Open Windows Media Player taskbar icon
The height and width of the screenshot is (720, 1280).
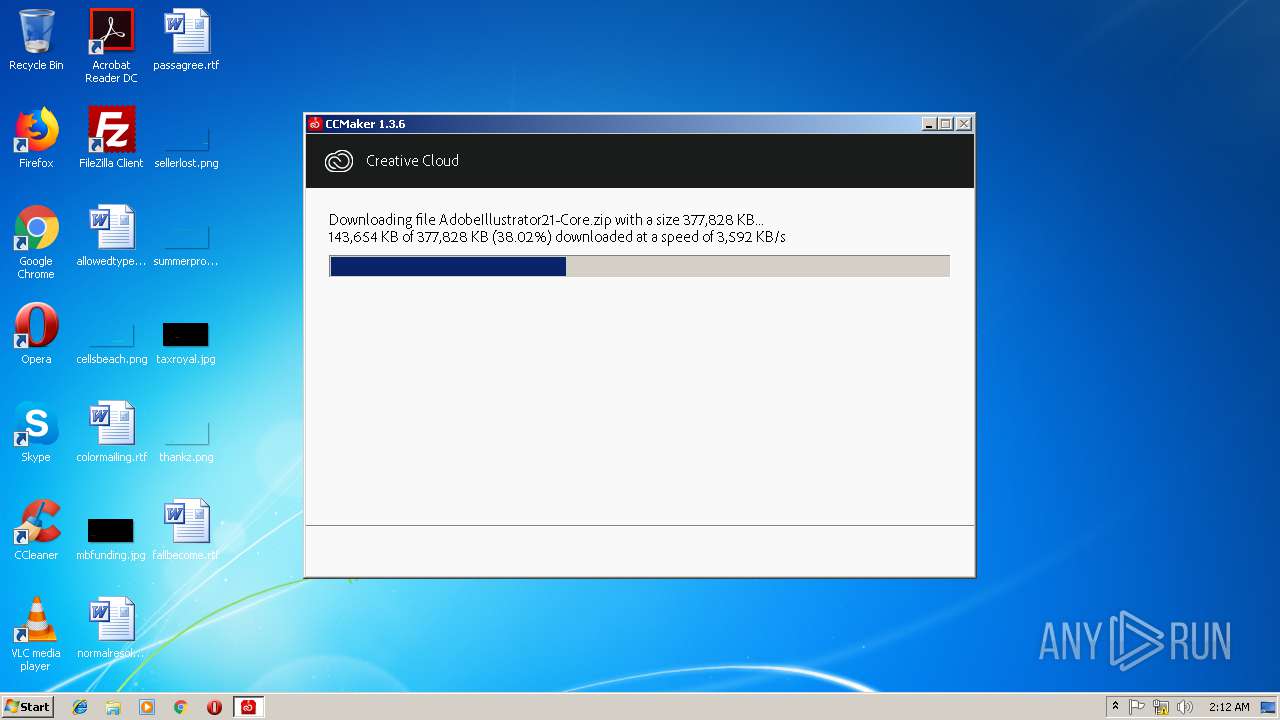click(147, 707)
